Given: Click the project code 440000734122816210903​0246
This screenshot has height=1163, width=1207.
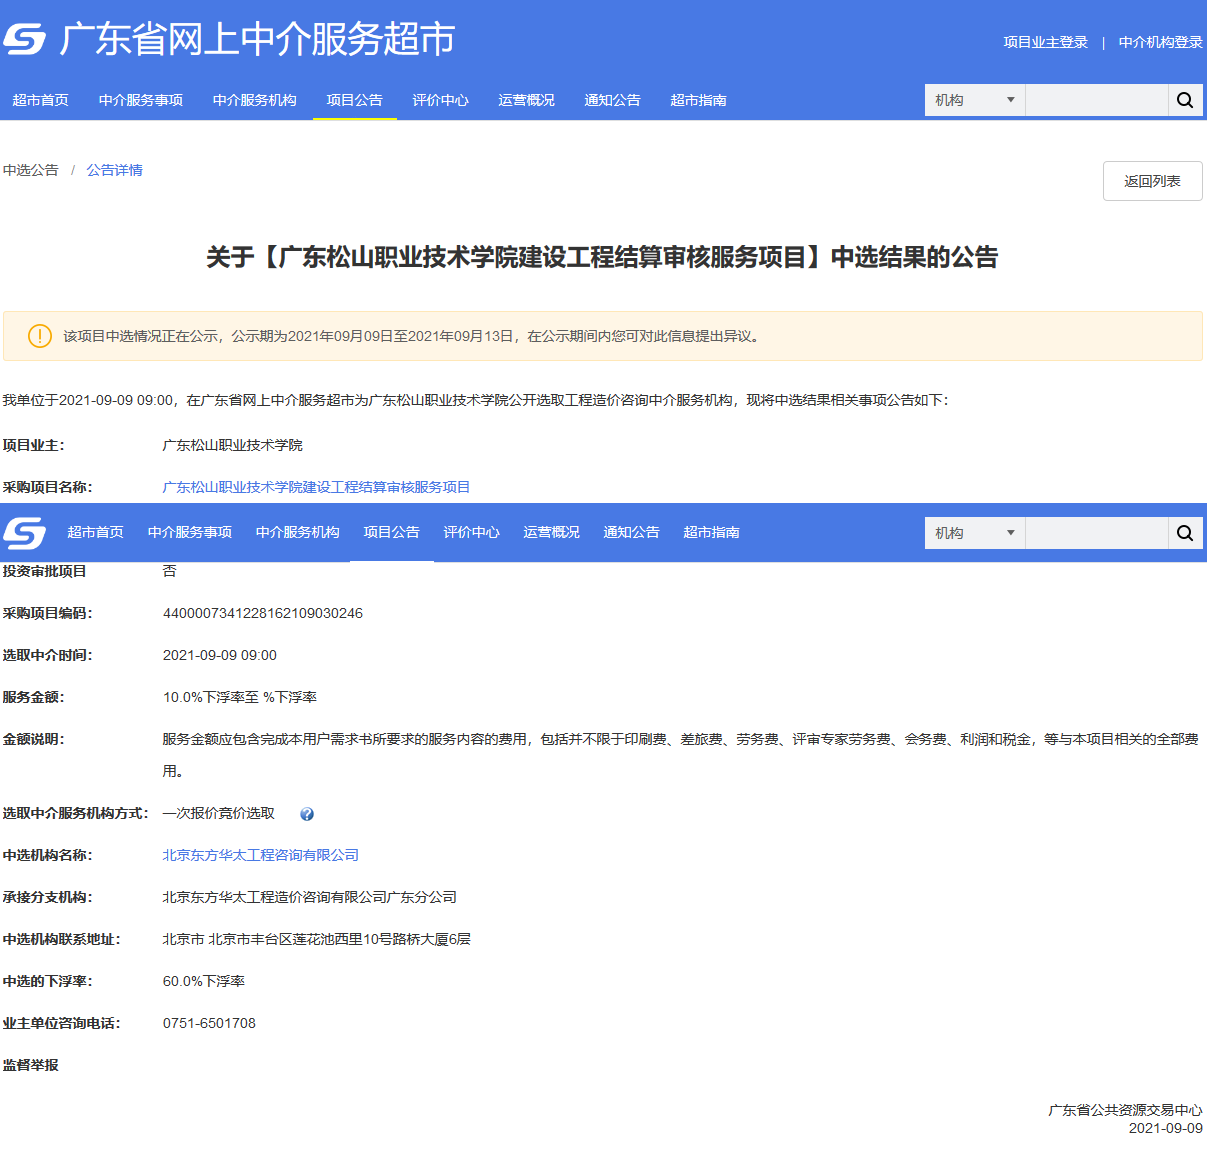Looking at the screenshot, I should coord(263,613).
